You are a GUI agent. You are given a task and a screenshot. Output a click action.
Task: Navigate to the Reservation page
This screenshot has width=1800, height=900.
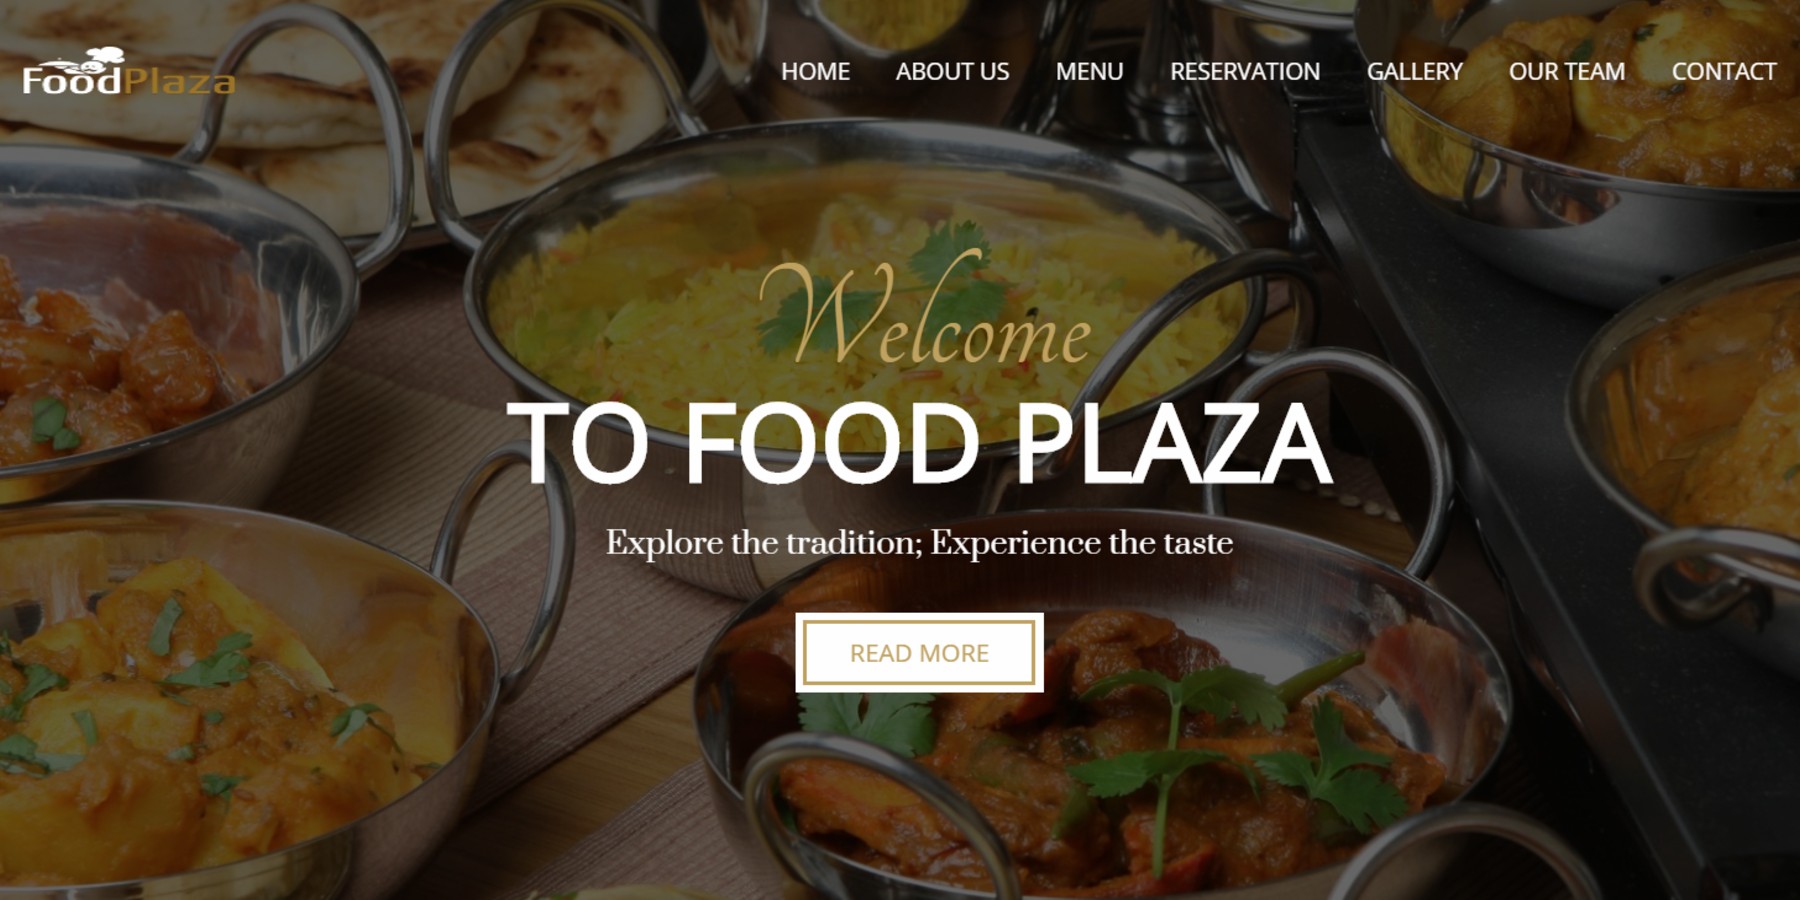tap(1245, 72)
